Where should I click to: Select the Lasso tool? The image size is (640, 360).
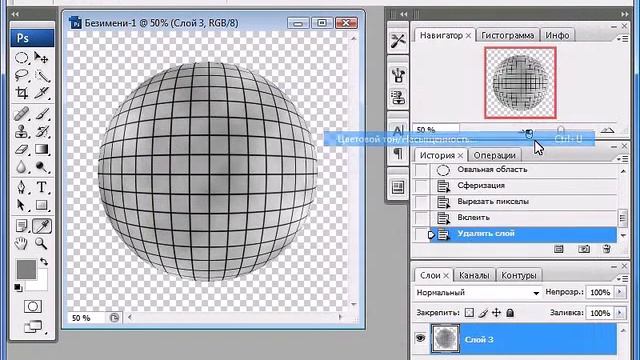pyautogui.click(x=22, y=75)
